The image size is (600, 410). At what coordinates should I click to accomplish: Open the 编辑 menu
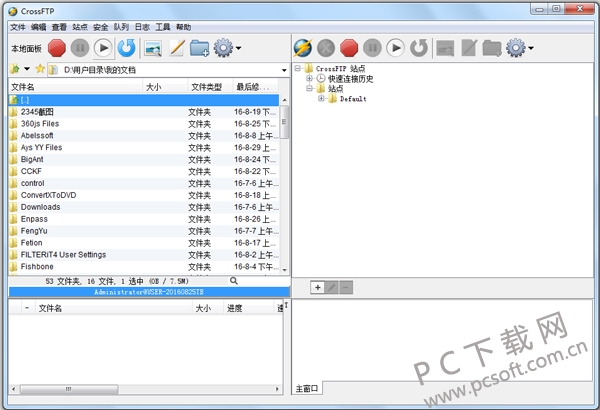(x=38, y=27)
